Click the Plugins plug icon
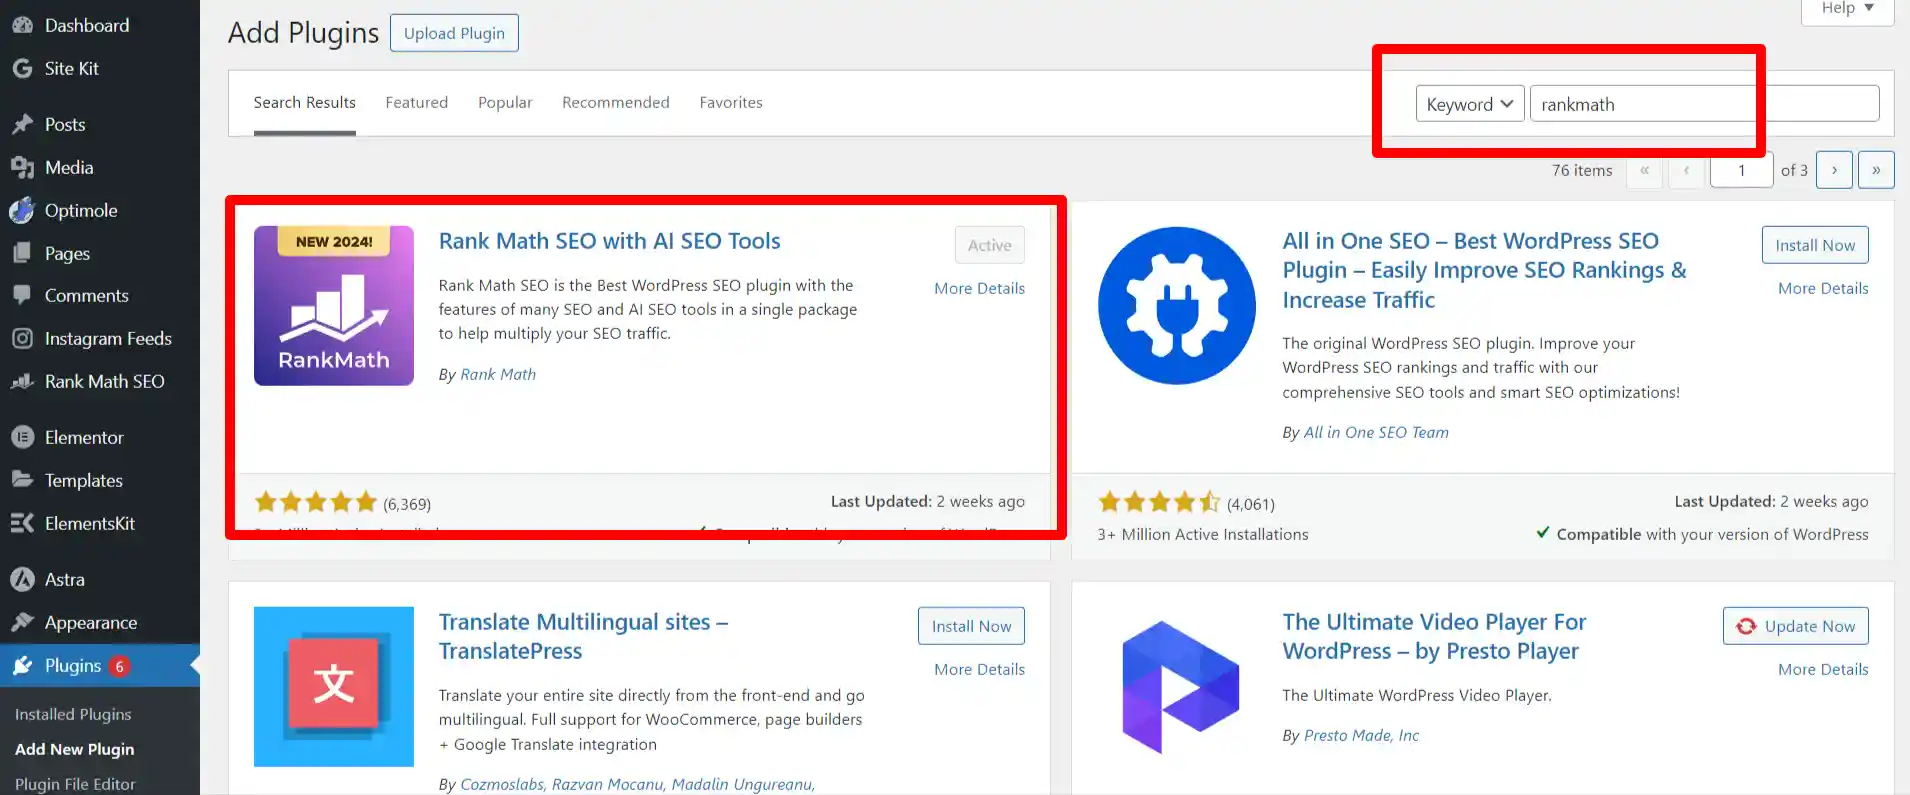1910x795 pixels. click(x=22, y=666)
